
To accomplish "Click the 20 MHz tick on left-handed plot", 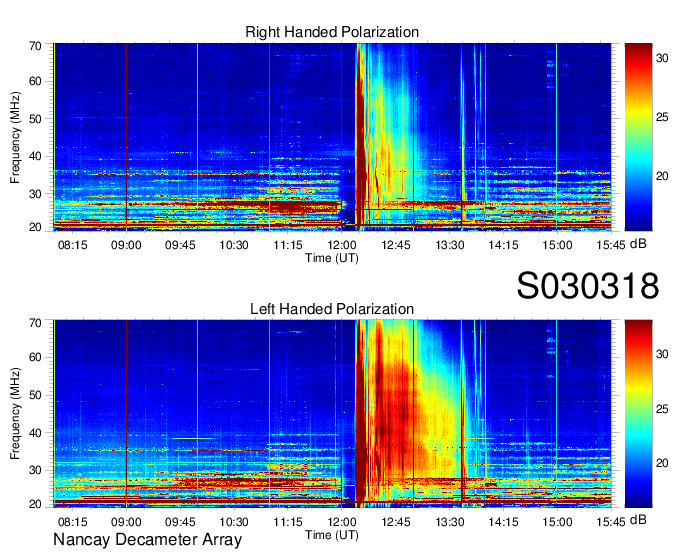I will tap(35, 504).
